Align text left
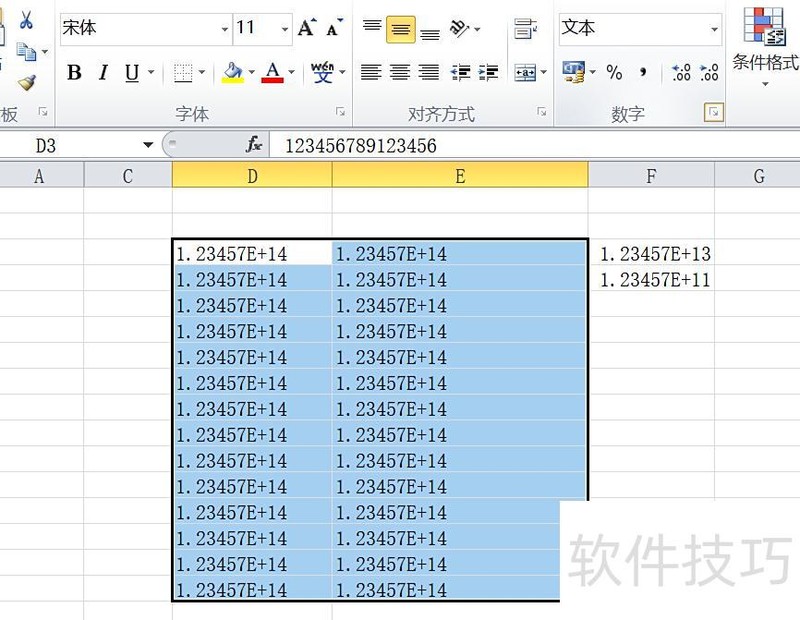Screen dimensions: 800x620 coord(371,72)
